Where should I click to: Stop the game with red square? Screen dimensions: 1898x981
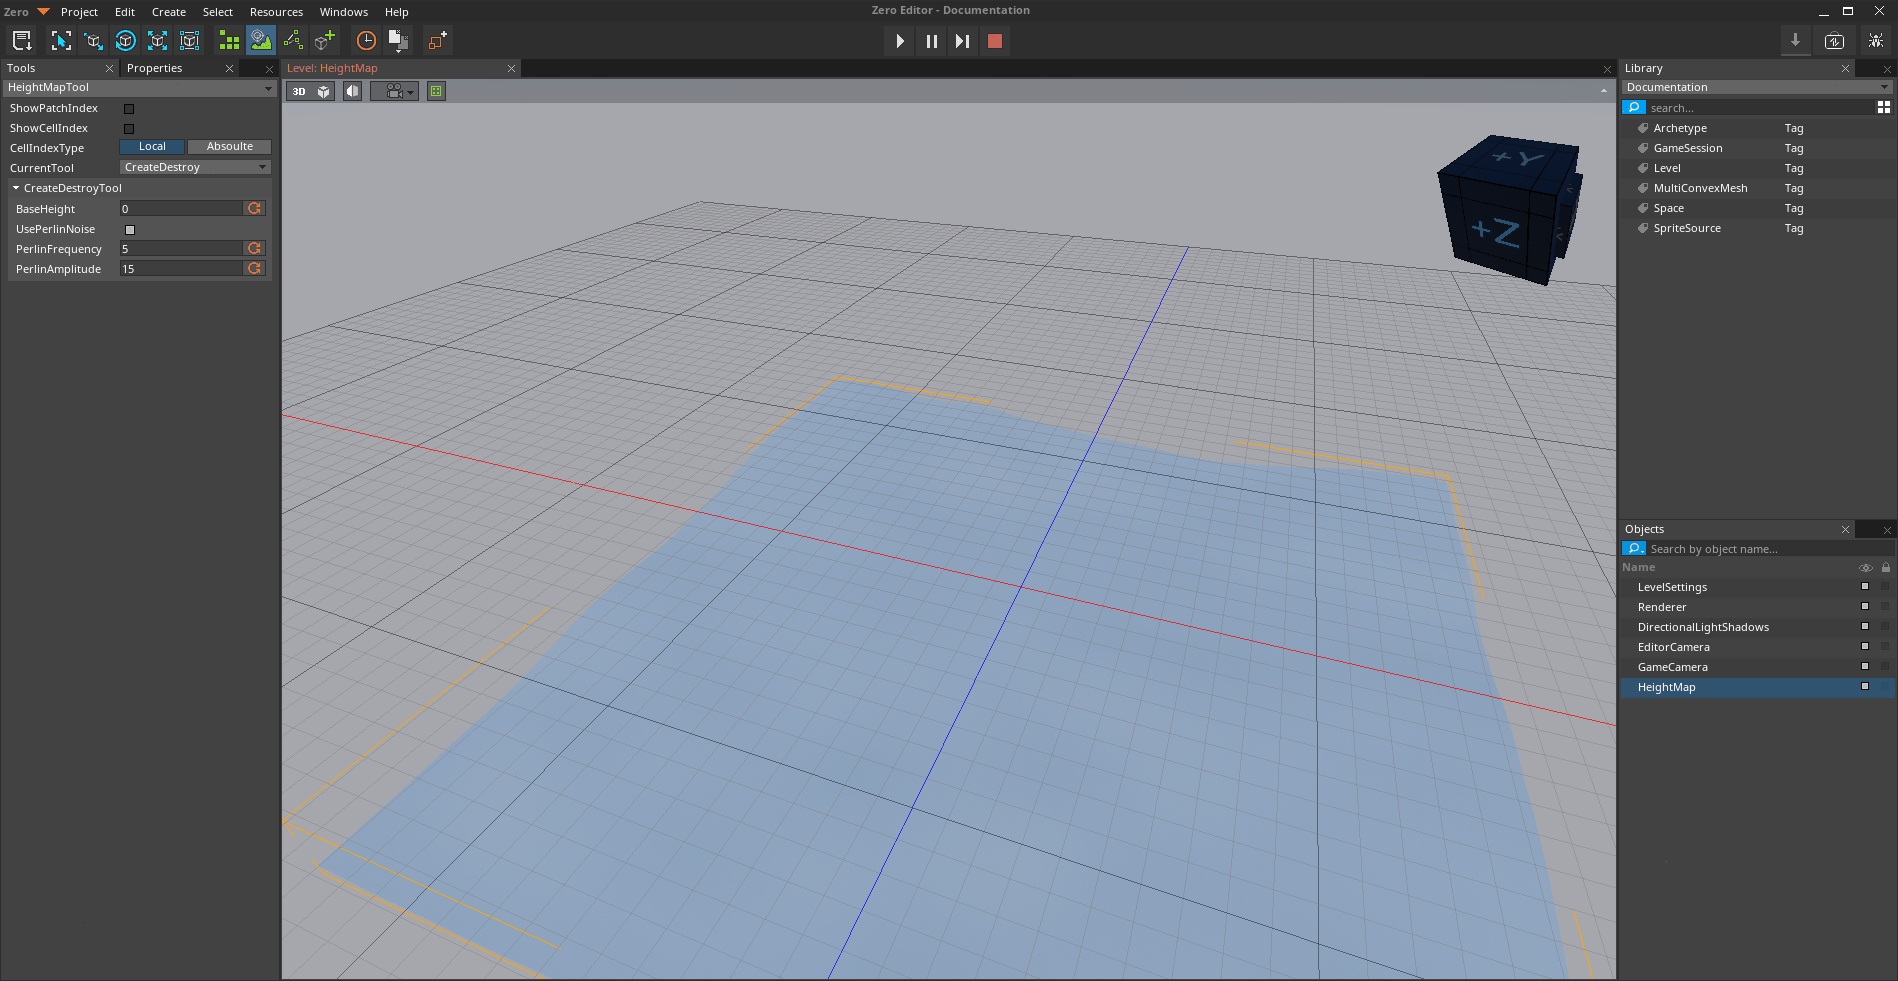tap(994, 41)
